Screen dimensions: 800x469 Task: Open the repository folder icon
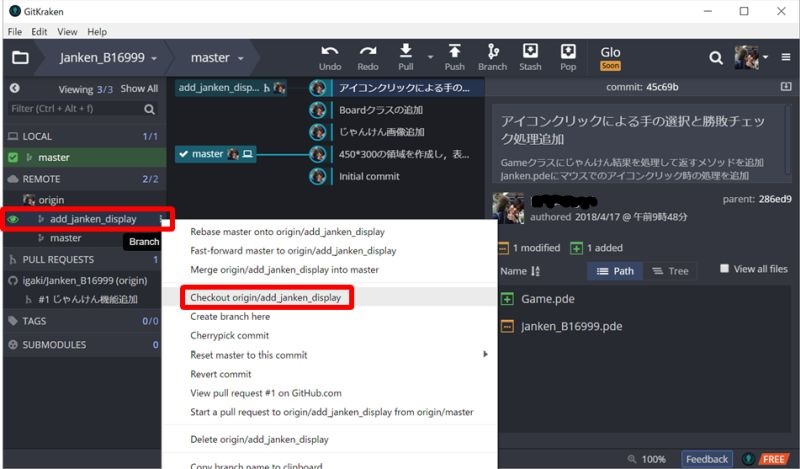point(20,58)
